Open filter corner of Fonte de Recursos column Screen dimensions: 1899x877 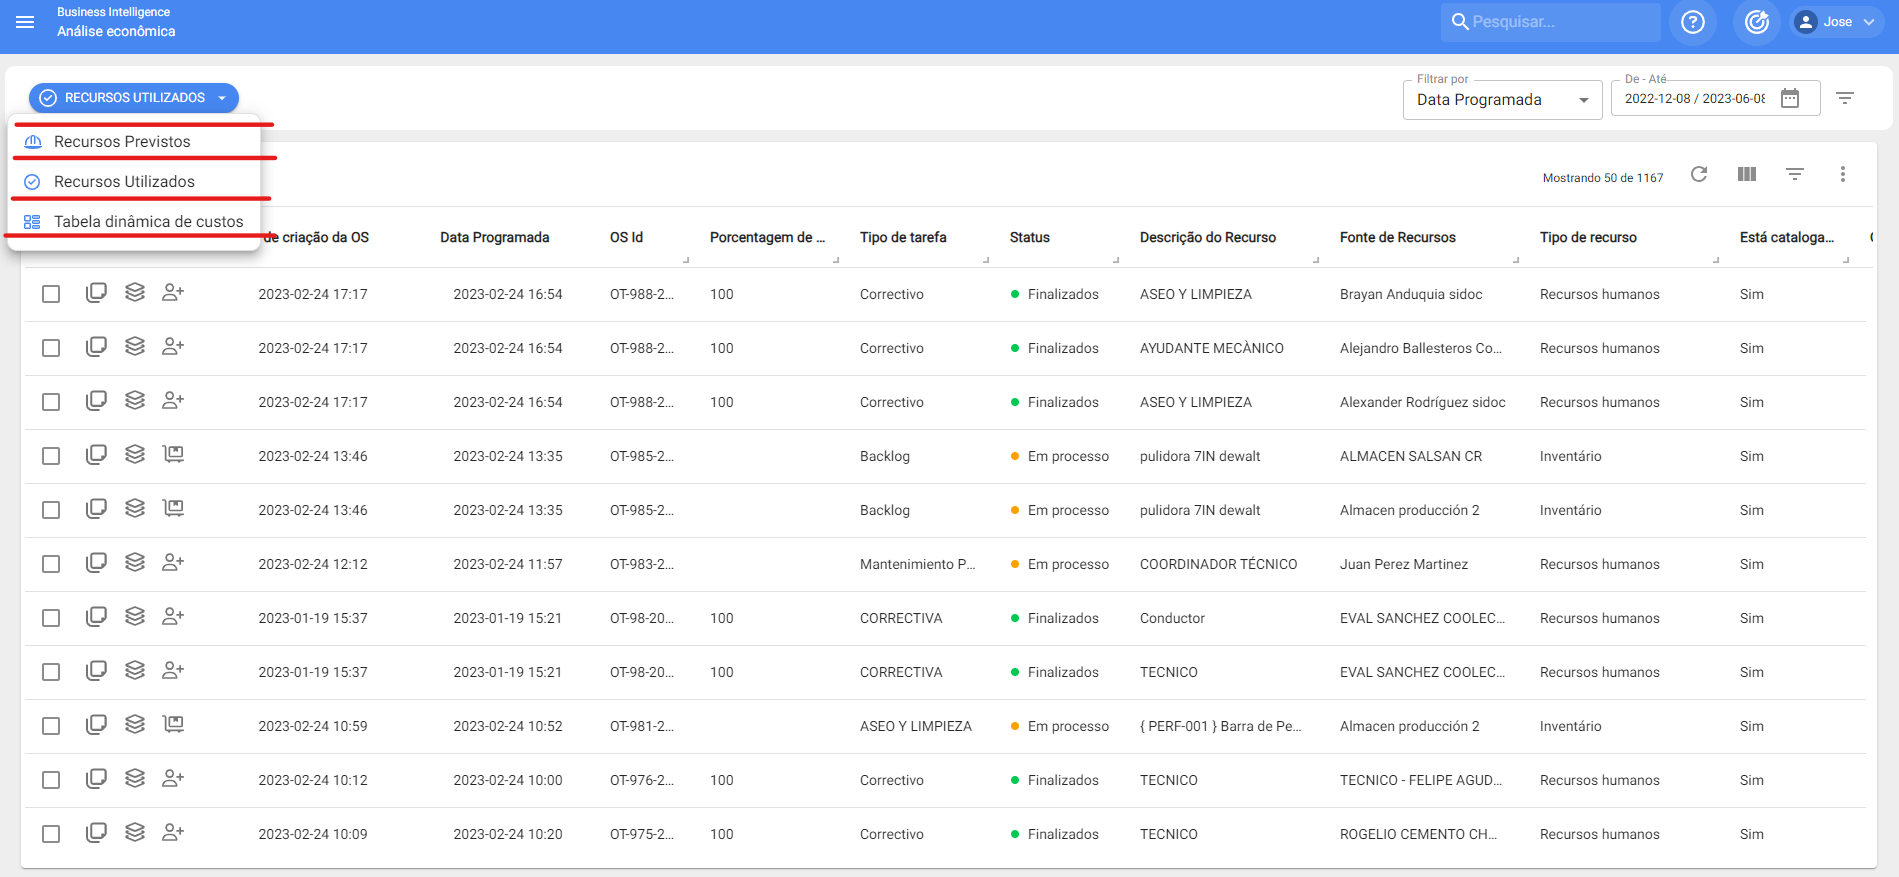click(x=1516, y=260)
